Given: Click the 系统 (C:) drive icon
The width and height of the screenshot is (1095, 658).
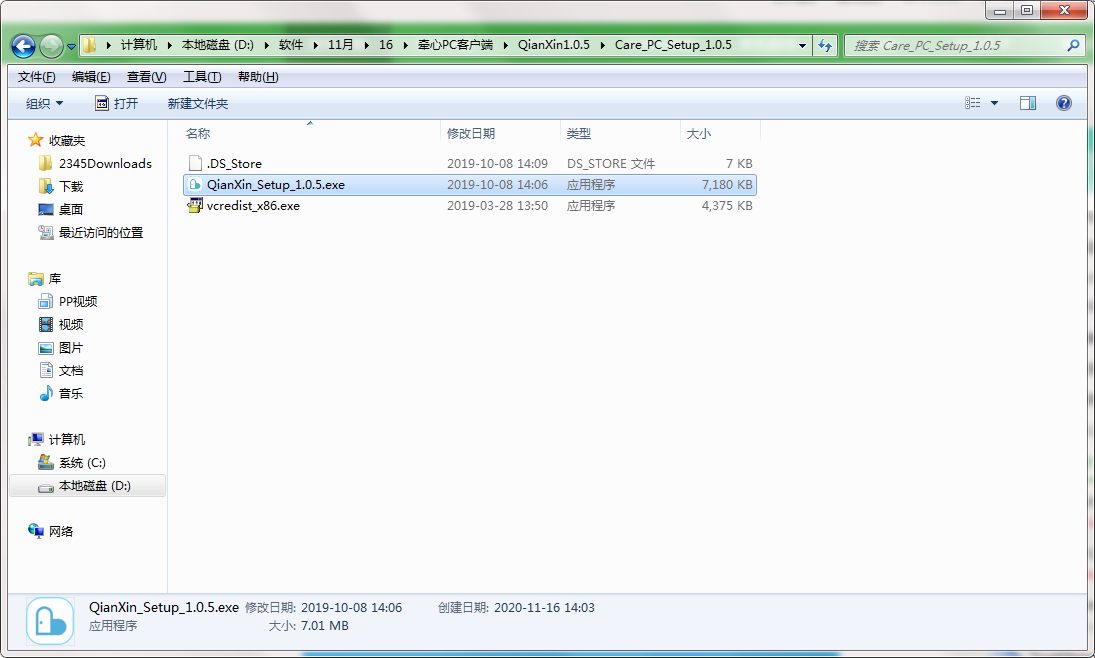Looking at the screenshot, I should [46, 462].
